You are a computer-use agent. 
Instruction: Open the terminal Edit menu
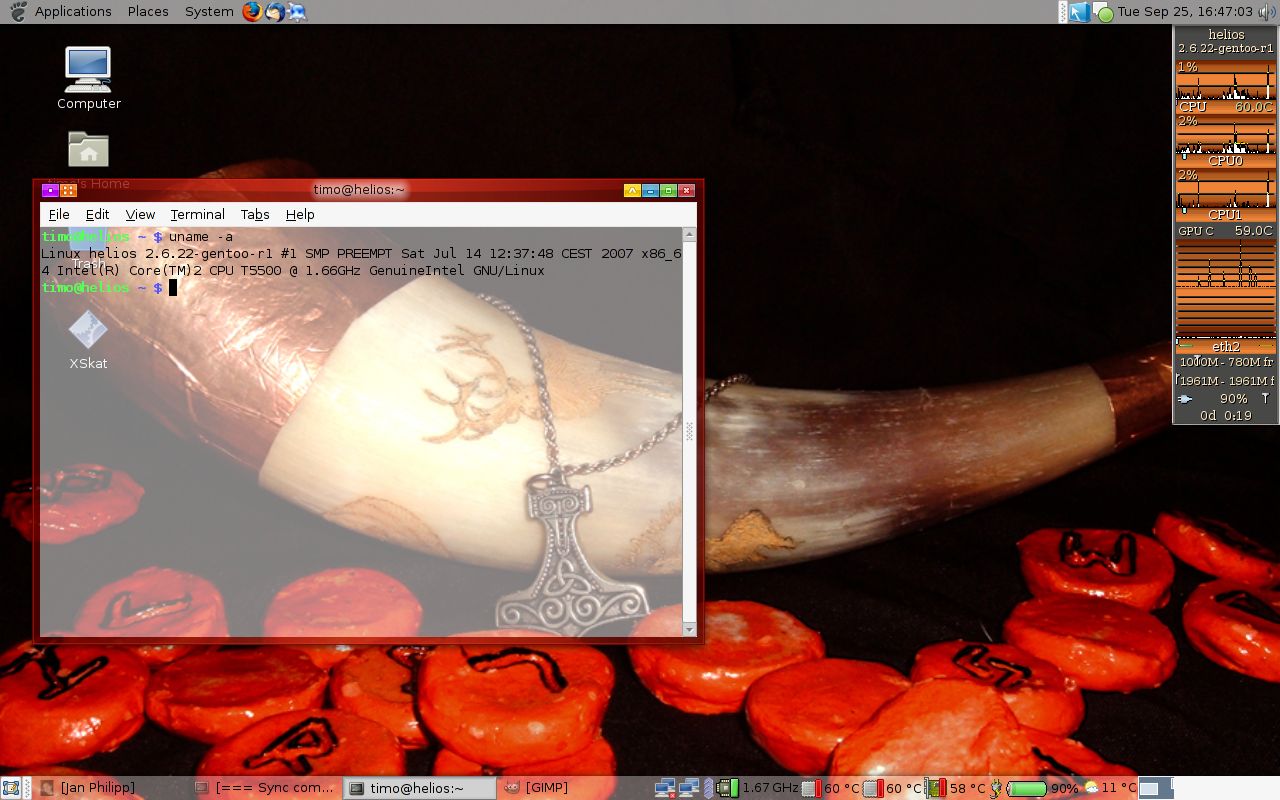coord(97,214)
